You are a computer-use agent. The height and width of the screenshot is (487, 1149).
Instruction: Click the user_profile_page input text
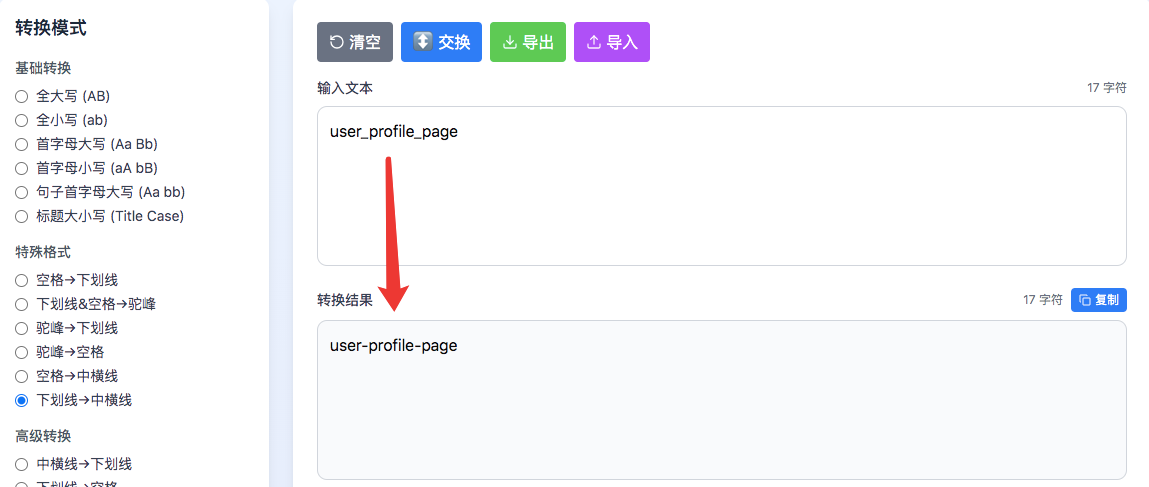pos(394,133)
